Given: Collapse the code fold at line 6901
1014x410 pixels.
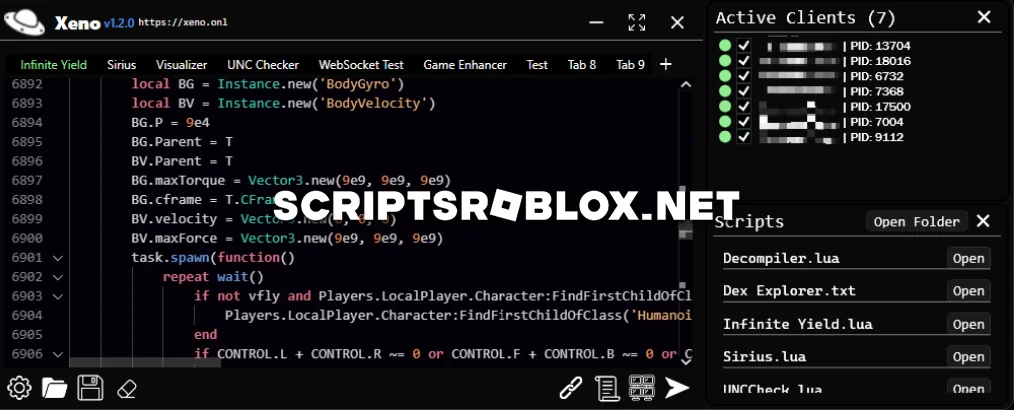Looking at the screenshot, I should click(58, 258).
